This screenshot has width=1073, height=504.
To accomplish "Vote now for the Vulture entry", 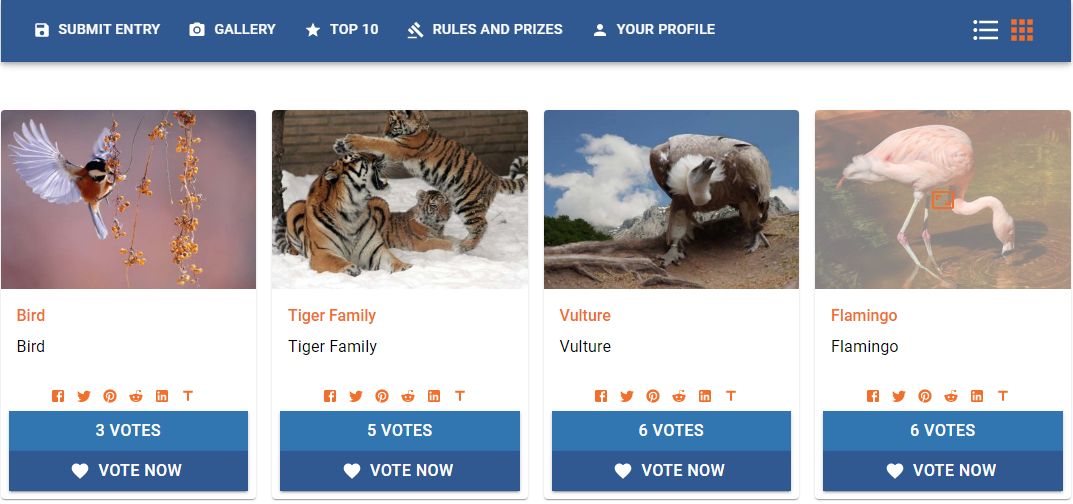I will point(671,470).
